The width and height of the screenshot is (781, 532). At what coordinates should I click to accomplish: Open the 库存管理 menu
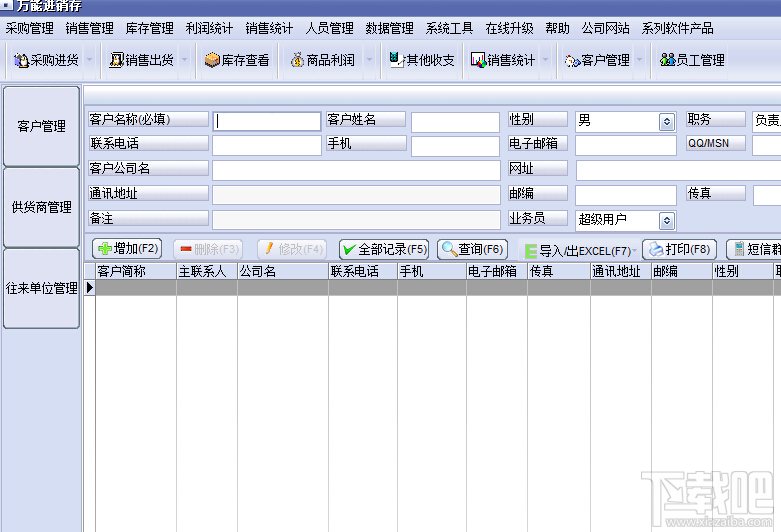[x=149, y=28]
